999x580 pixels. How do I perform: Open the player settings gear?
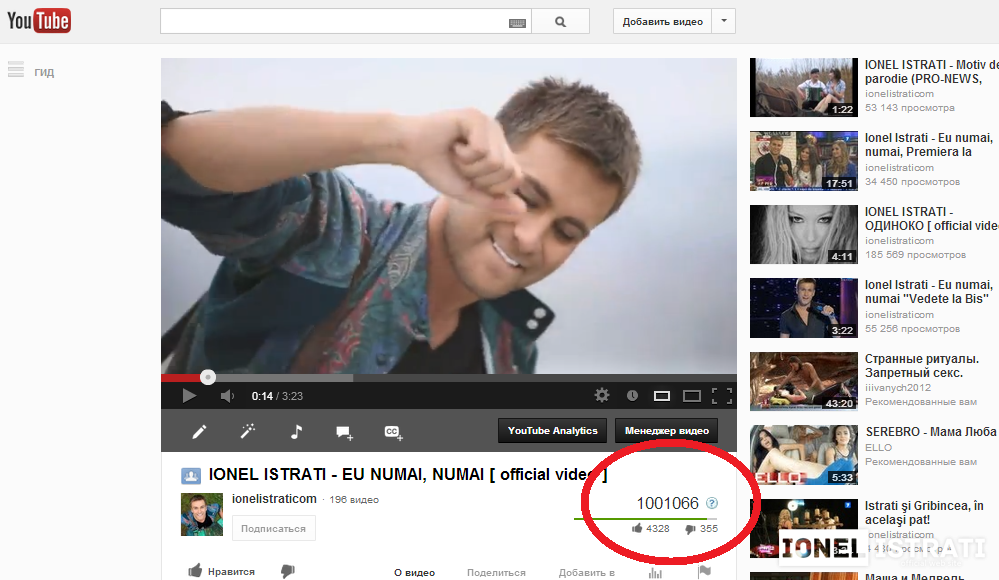pos(602,395)
